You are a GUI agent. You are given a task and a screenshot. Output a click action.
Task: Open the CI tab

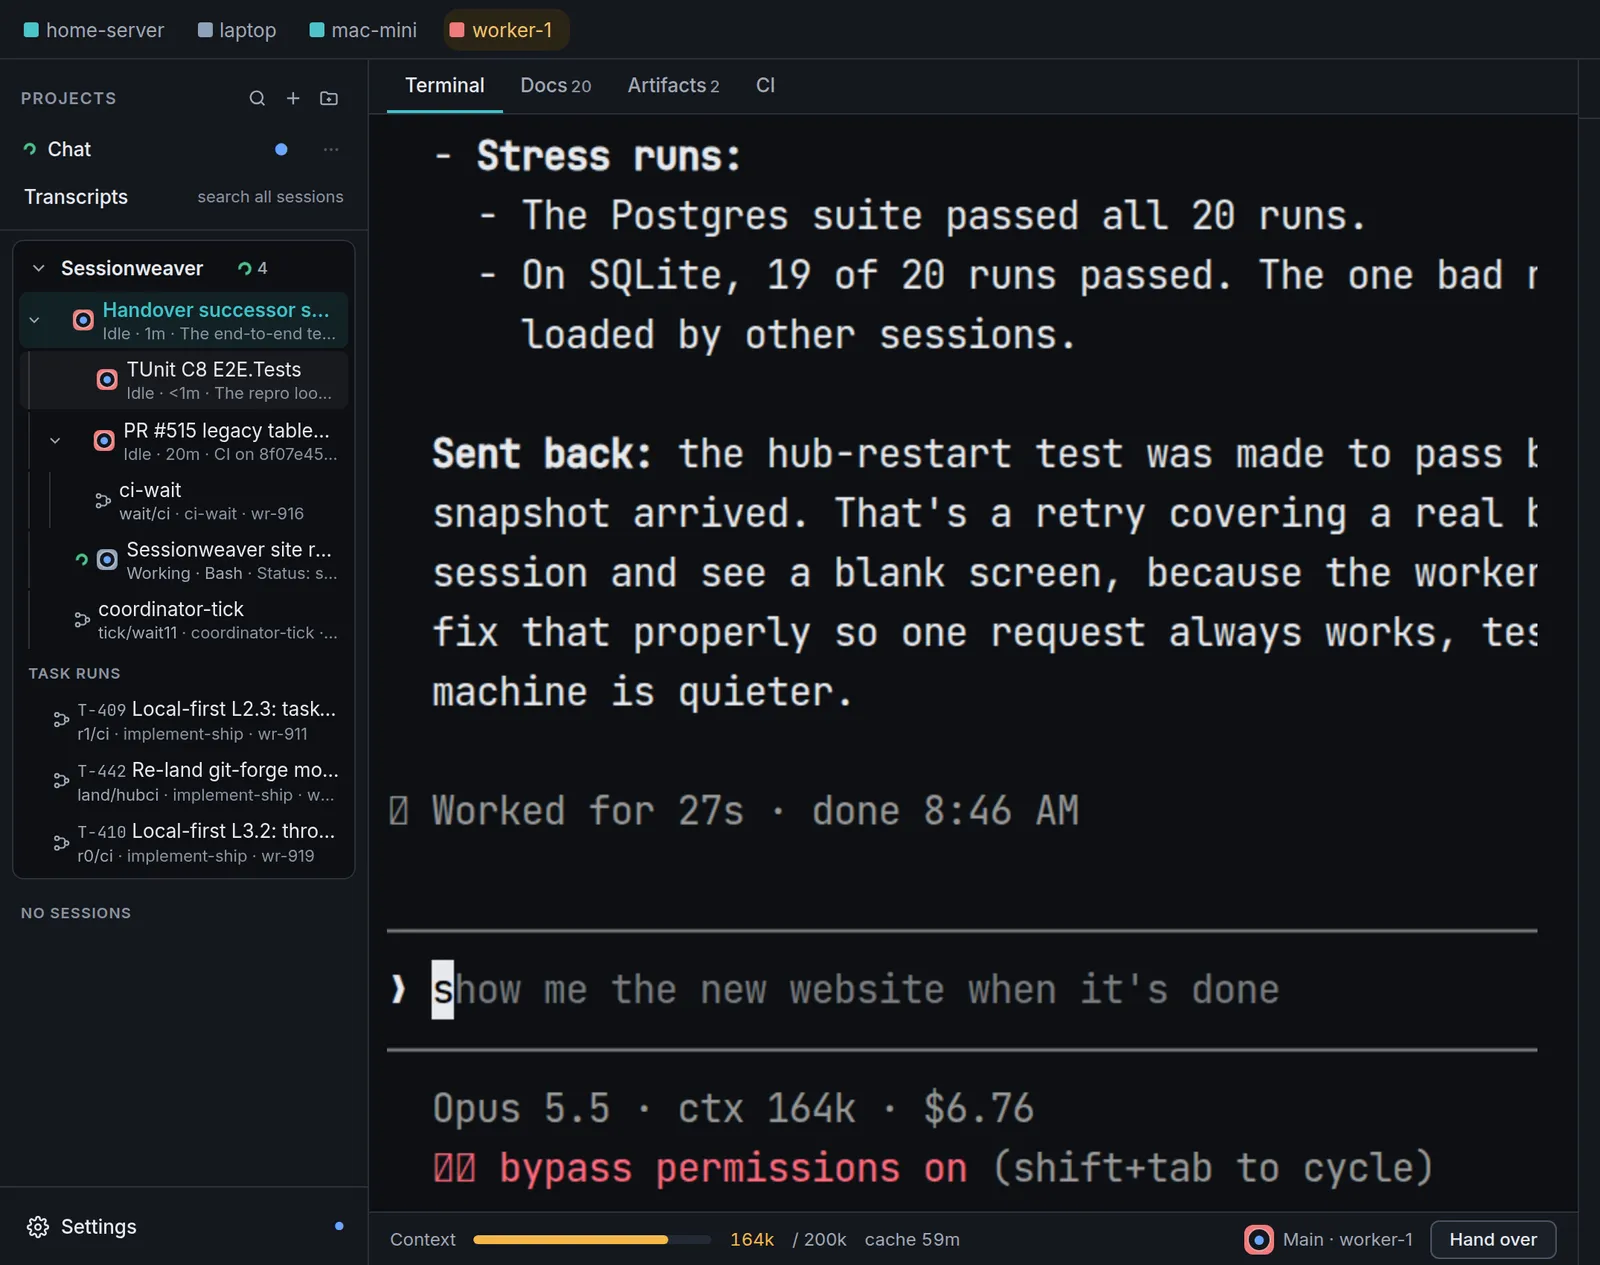tap(765, 85)
